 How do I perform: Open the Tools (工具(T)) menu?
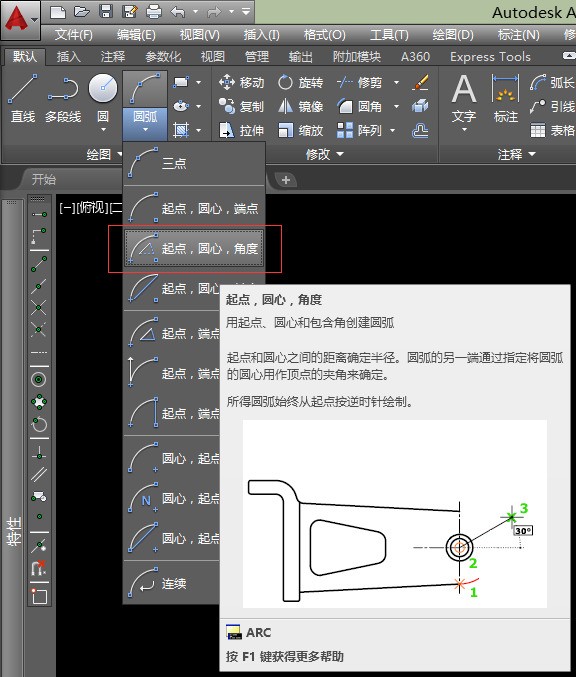pyautogui.click(x=389, y=35)
